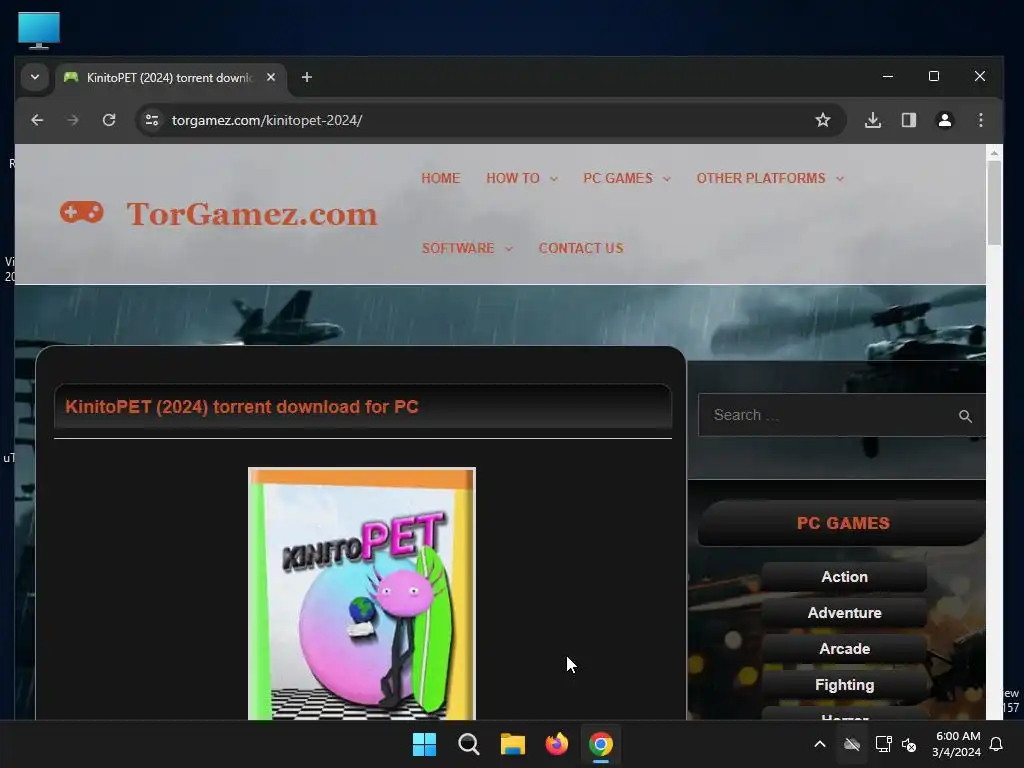The image size is (1024, 768).
Task: Click the OneDrive cloud tray icon
Action: coord(852,744)
